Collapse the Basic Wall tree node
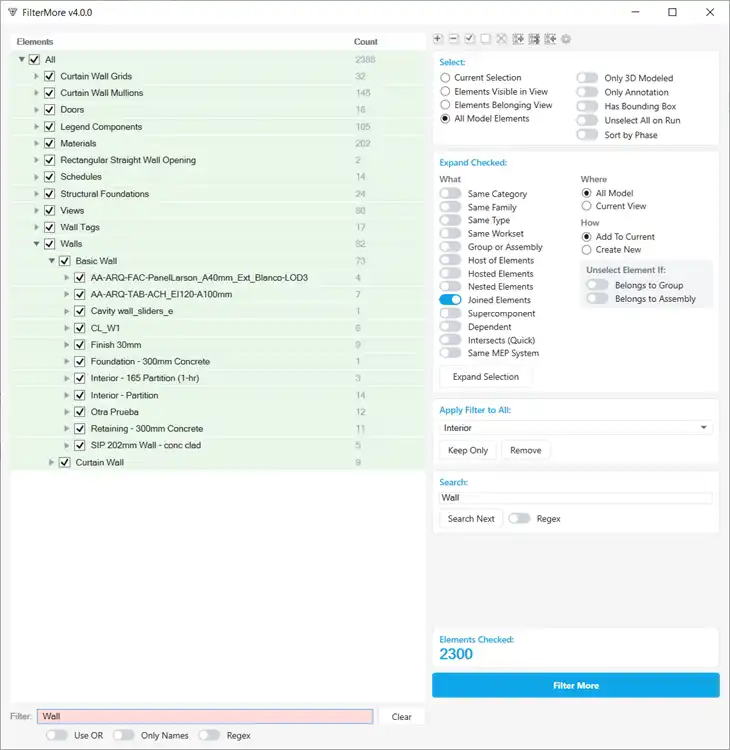The width and height of the screenshot is (730, 750). point(52,261)
